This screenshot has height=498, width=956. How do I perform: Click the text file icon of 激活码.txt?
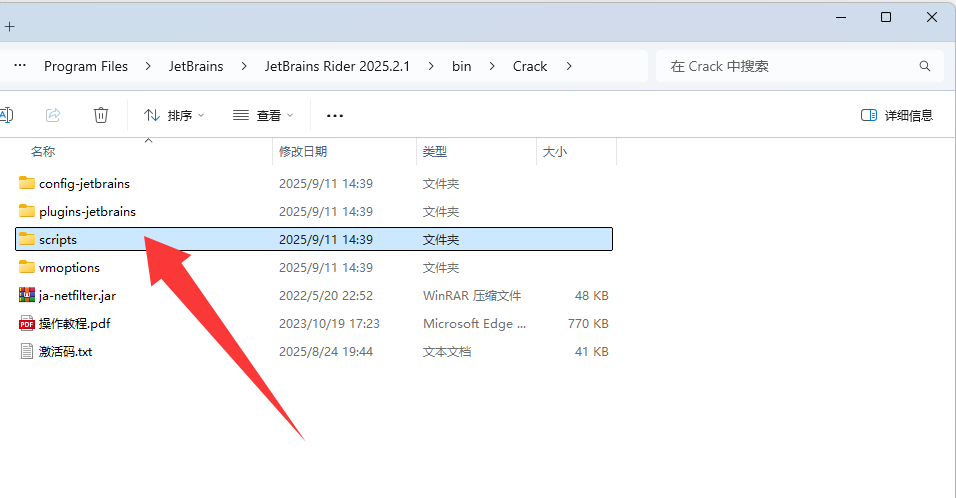(x=27, y=351)
